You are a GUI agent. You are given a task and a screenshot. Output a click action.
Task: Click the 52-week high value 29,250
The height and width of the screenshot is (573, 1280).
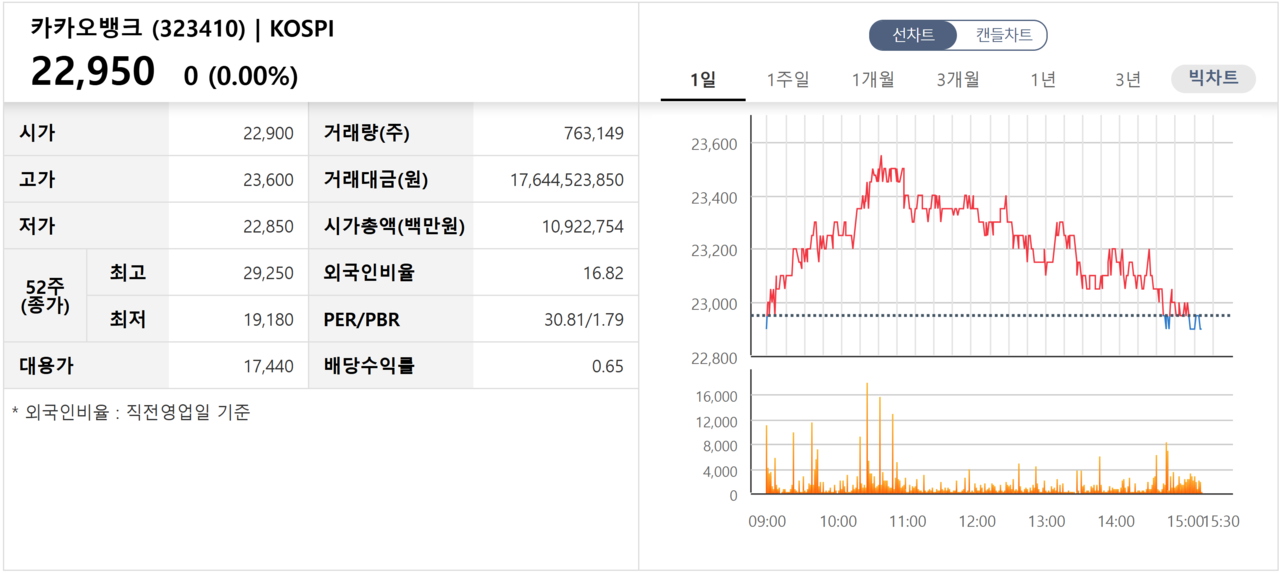[x=268, y=273]
